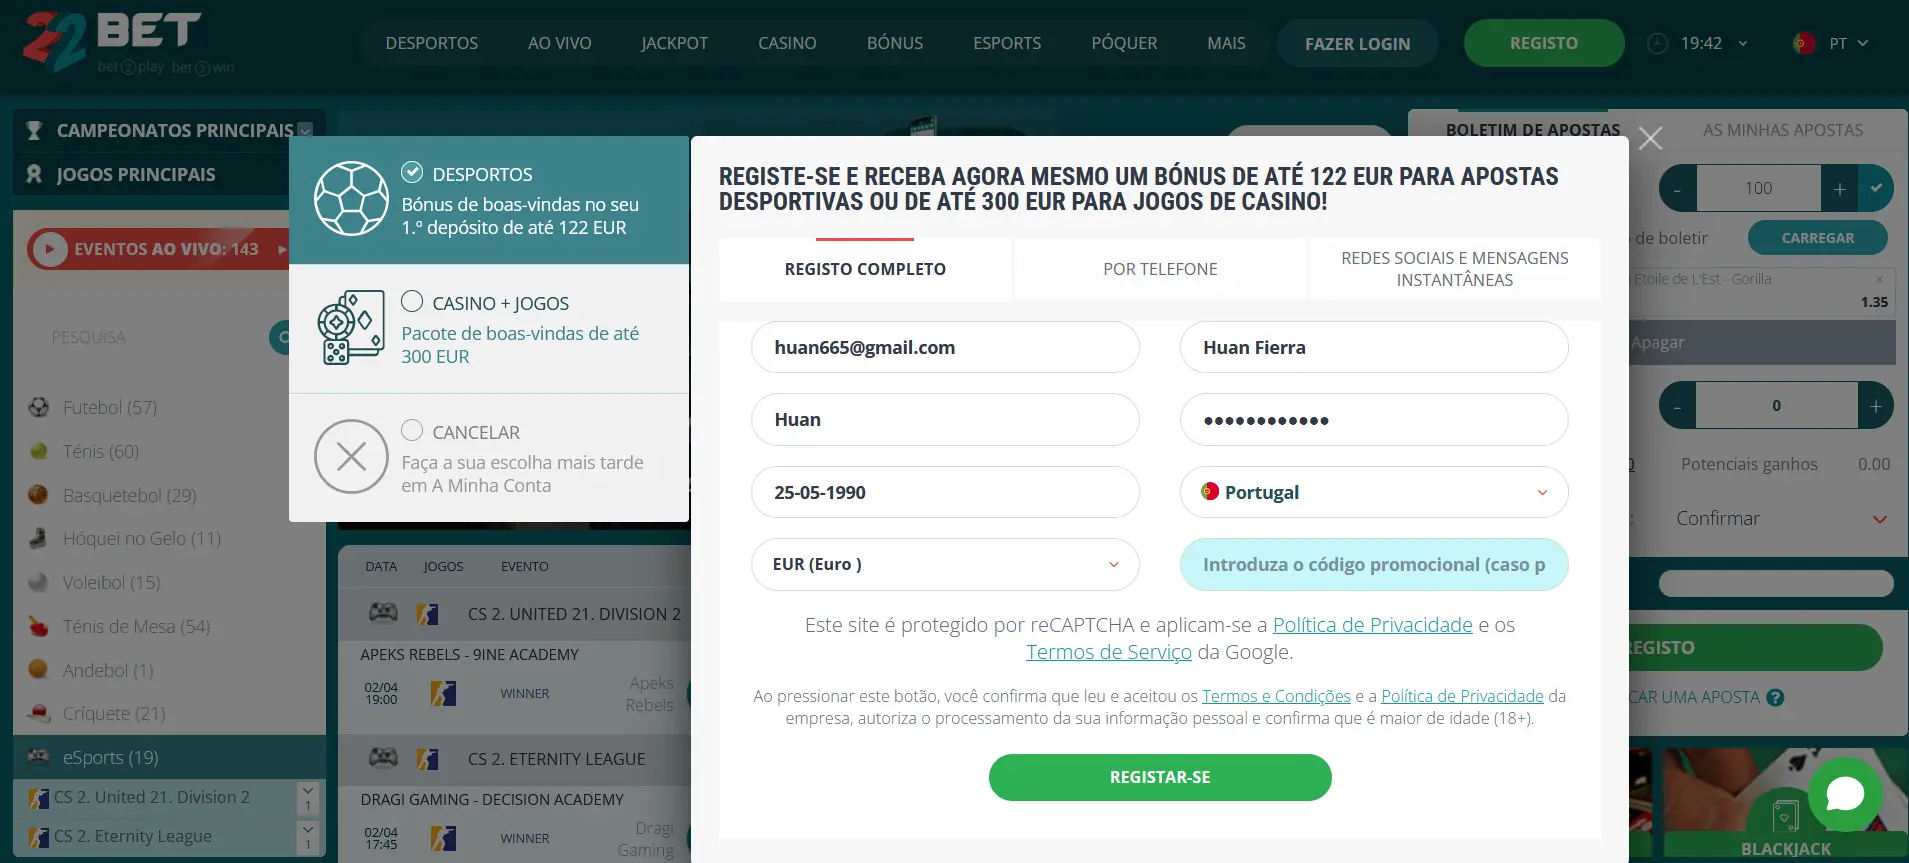Screen dimensions: 1909x863
Task: Click the large X icon next to Cancelar
Action: (351, 457)
